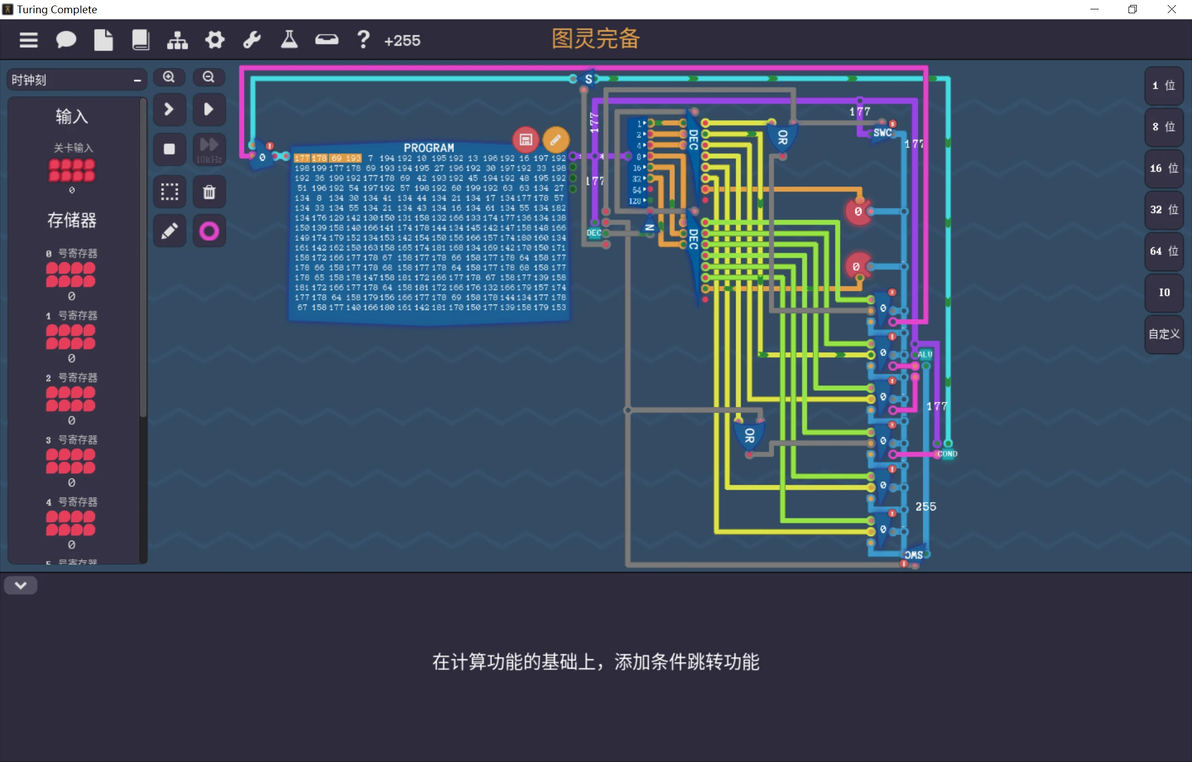Open the hamburger main menu
This screenshot has height=762, width=1192.
29,40
